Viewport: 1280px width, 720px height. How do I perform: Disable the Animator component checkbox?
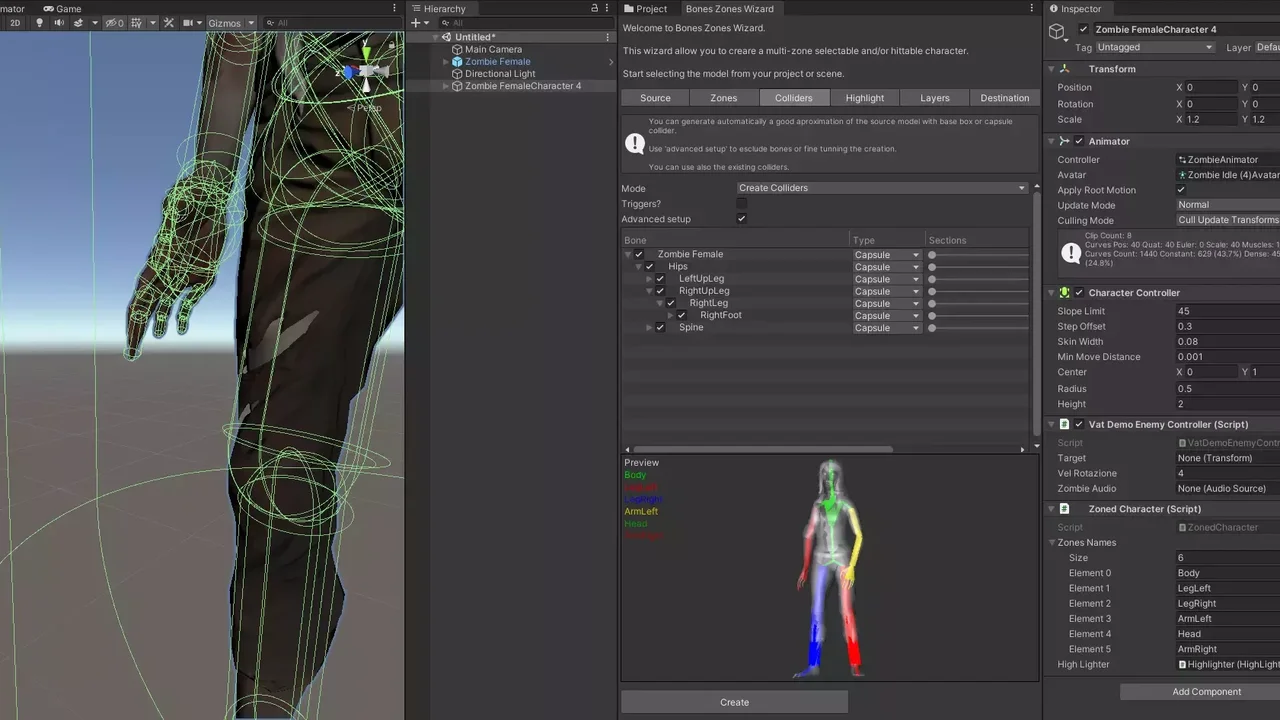[1079, 141]
